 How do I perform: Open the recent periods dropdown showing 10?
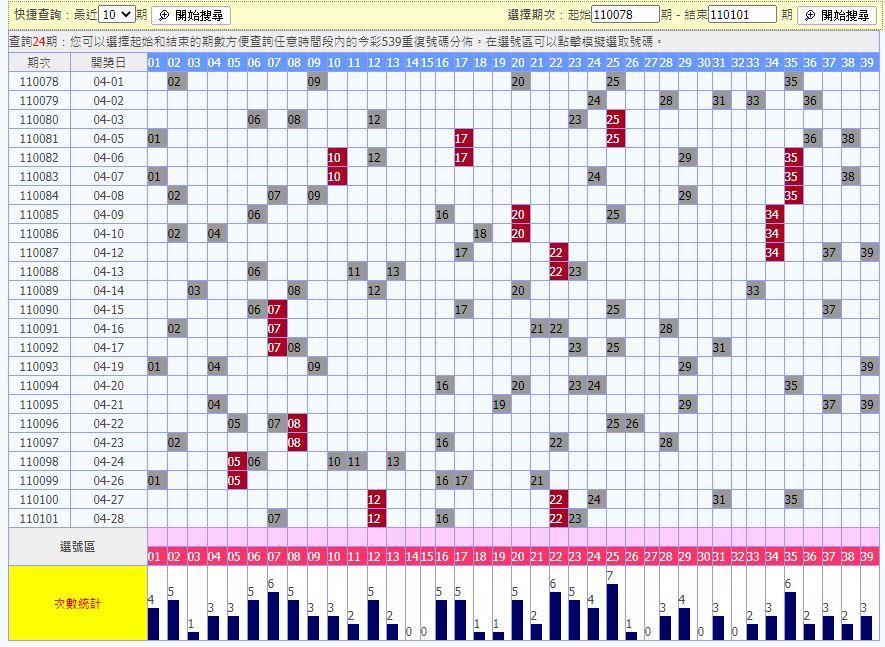click(x=117, y=15)
